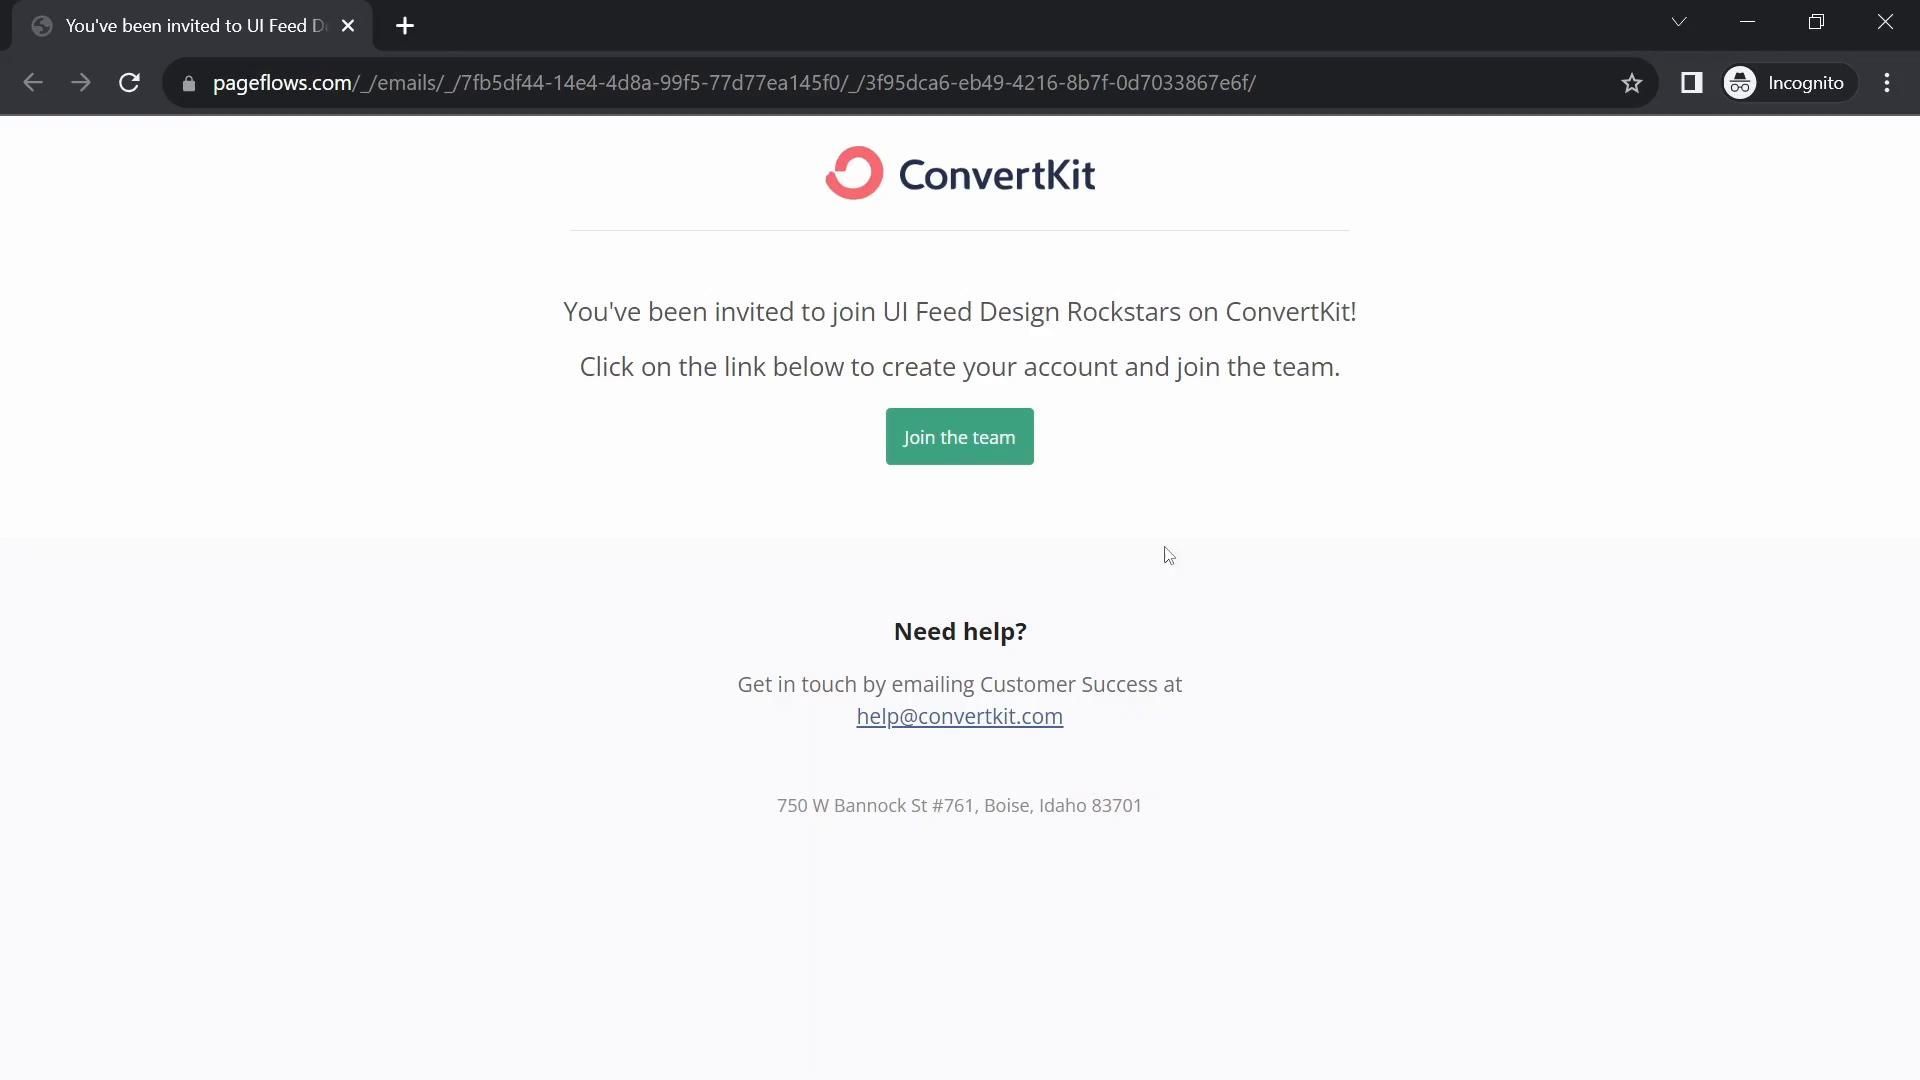This screenshot has width=1920, height=1080.
Task: Open the side panel icon
Action: pyautogui.click(x=1691, y=83)
